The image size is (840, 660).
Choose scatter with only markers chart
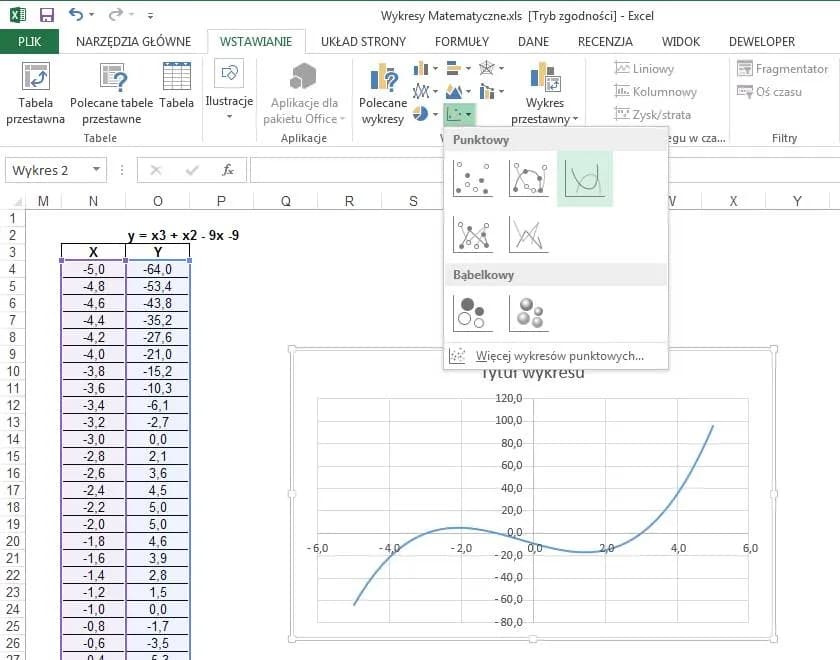click(472, 179)
